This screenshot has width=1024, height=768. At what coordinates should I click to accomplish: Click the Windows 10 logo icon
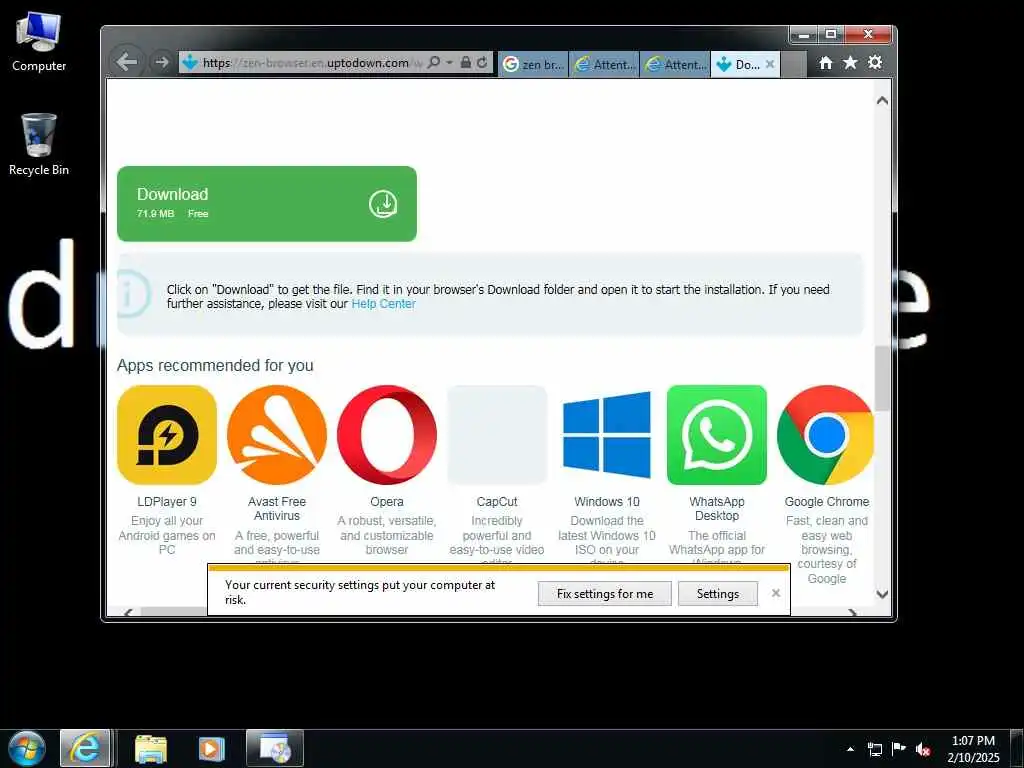pyautogui.click(x=607, y=435)
